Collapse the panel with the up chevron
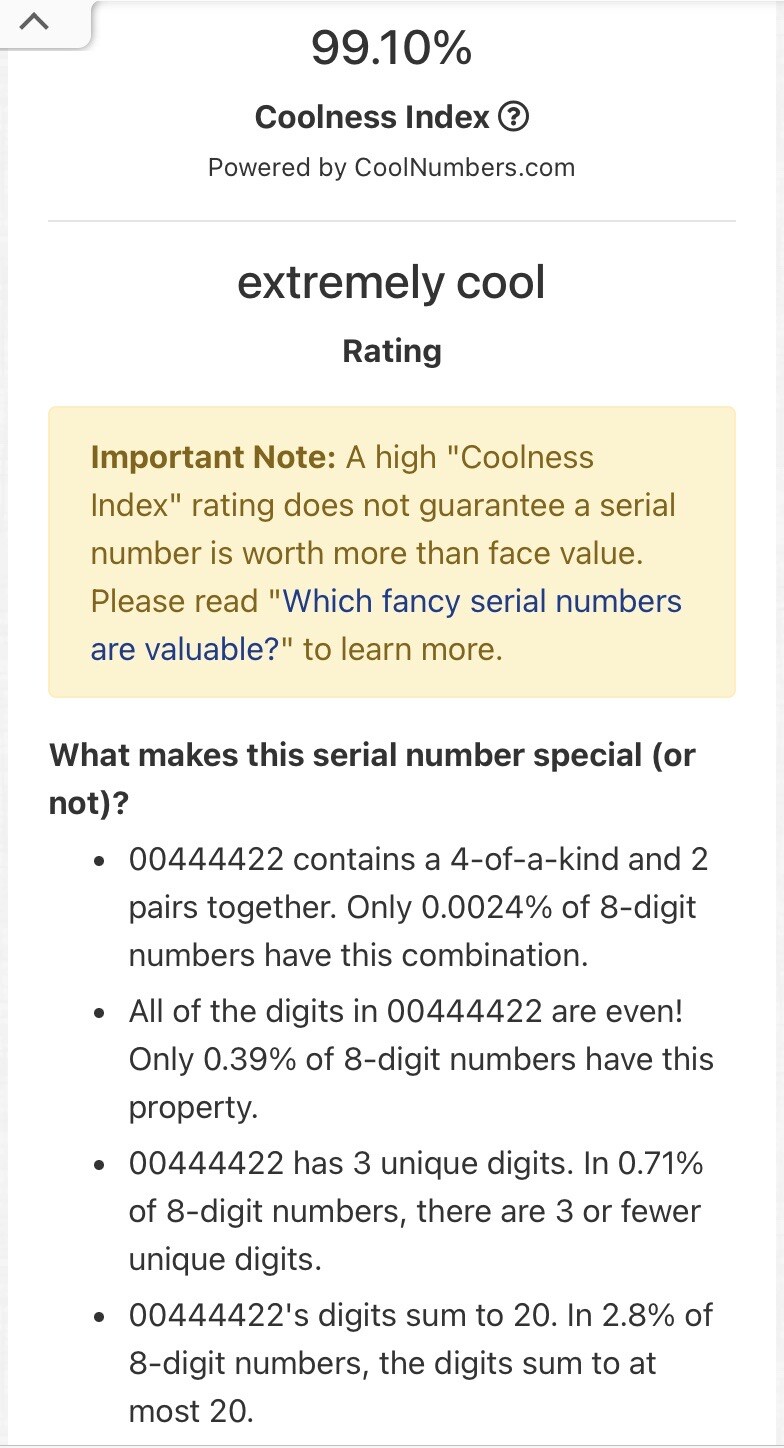The height and width of the screenshot is (1448, 784). pos(34,22)
